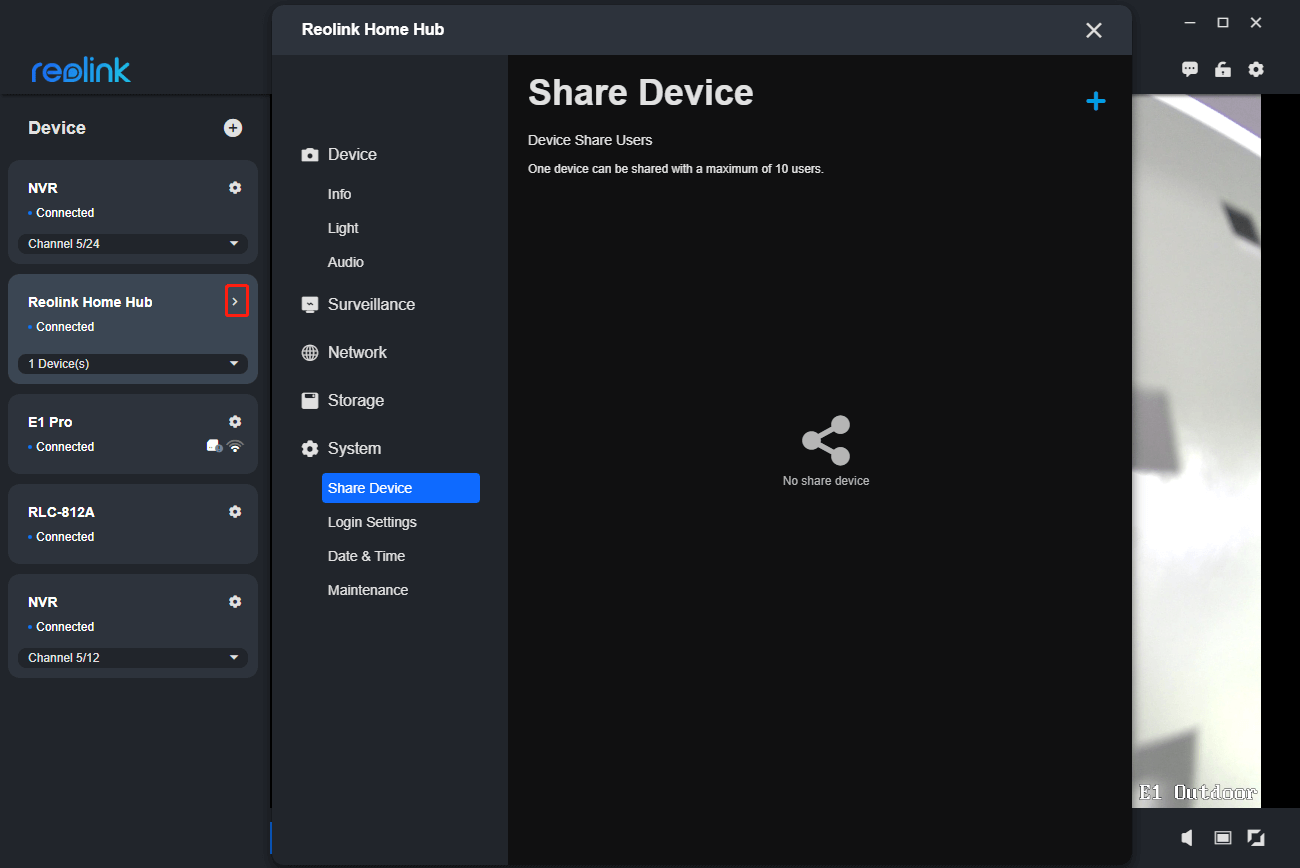Screen dimensions: 1300x868
Task: Open E1 Pro settings gear
Action: tap(235, 421)
